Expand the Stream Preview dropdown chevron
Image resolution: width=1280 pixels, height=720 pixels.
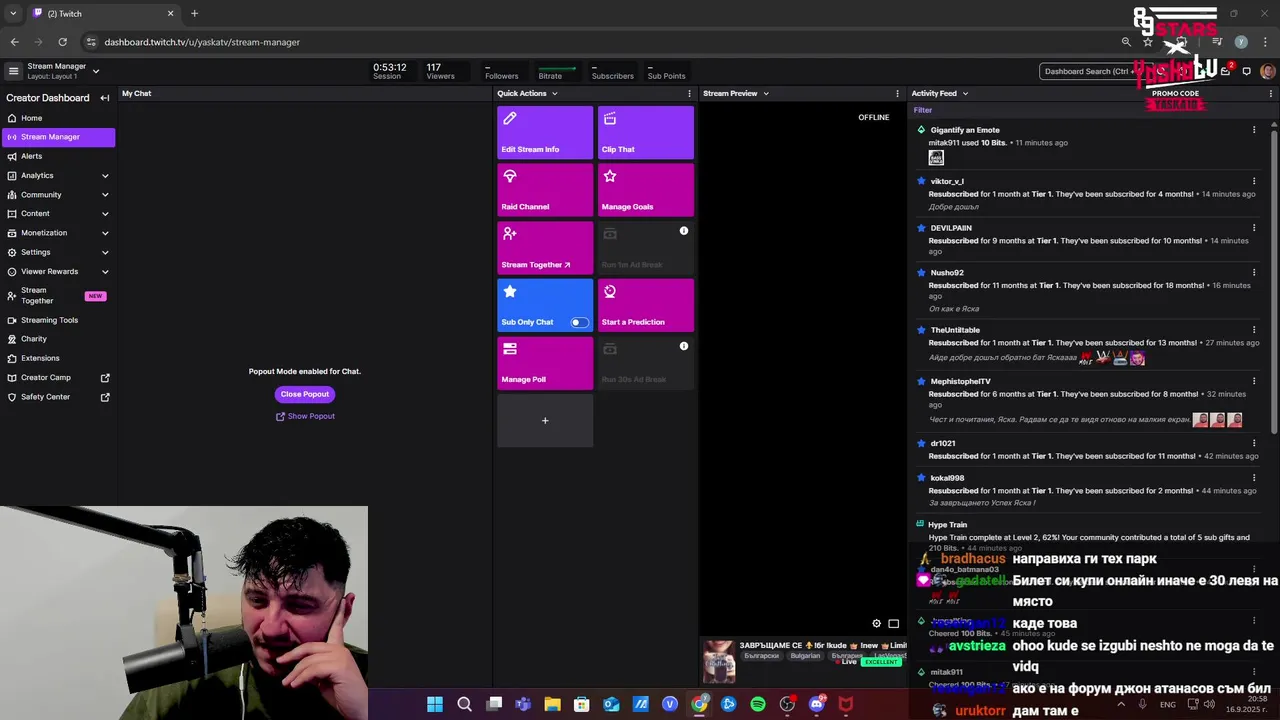766,94
